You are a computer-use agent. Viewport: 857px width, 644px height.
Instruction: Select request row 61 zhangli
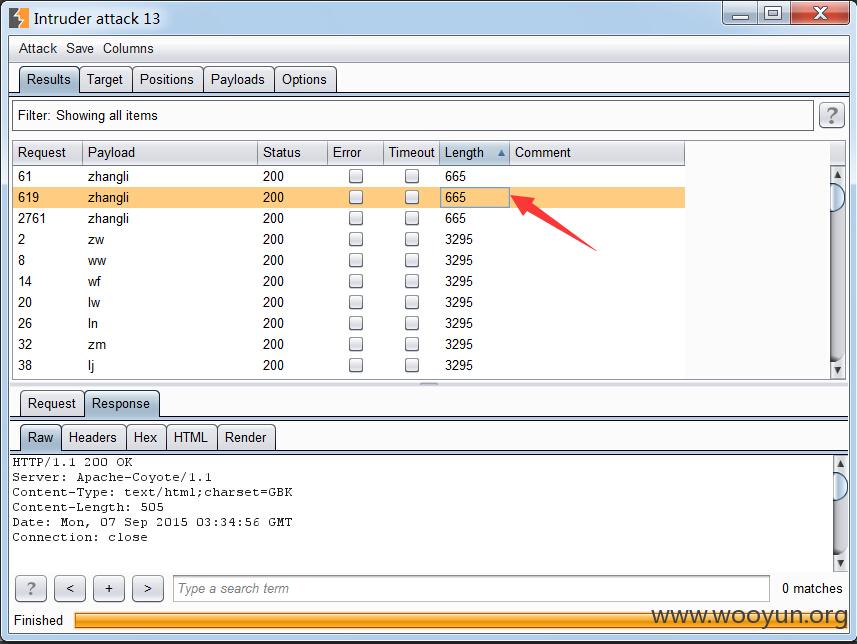[349, 176]
